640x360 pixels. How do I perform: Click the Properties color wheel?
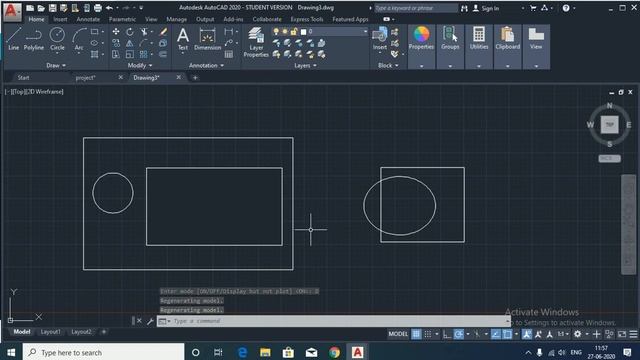pos(421,34)
